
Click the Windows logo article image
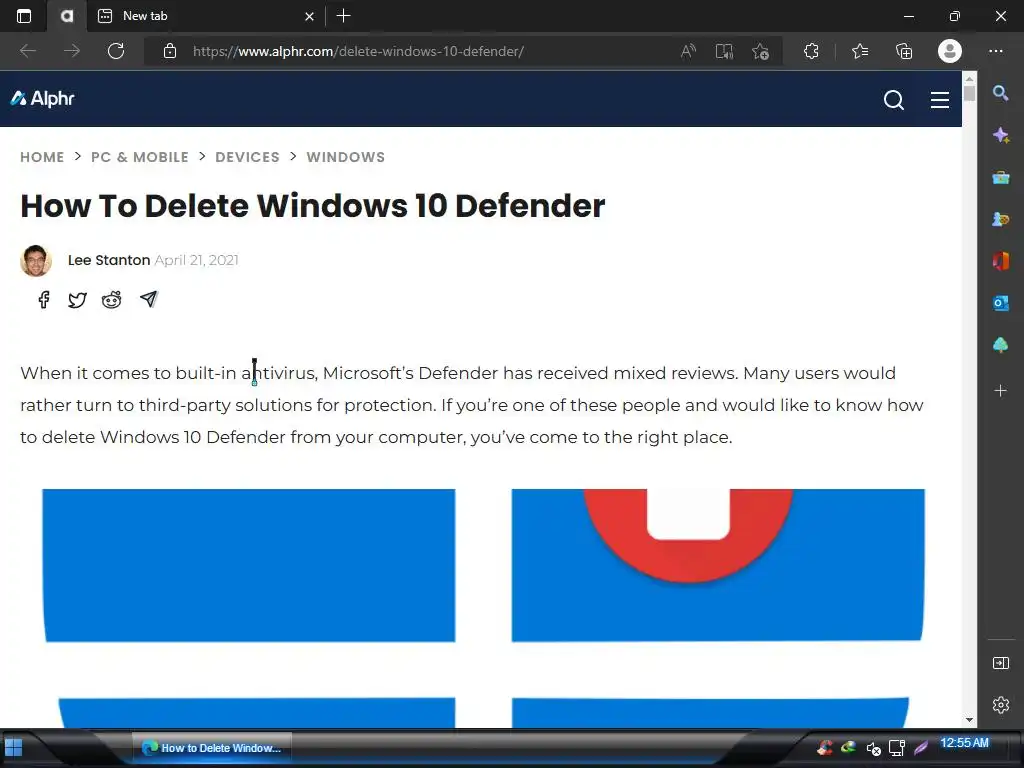click(x=483, y=608)
